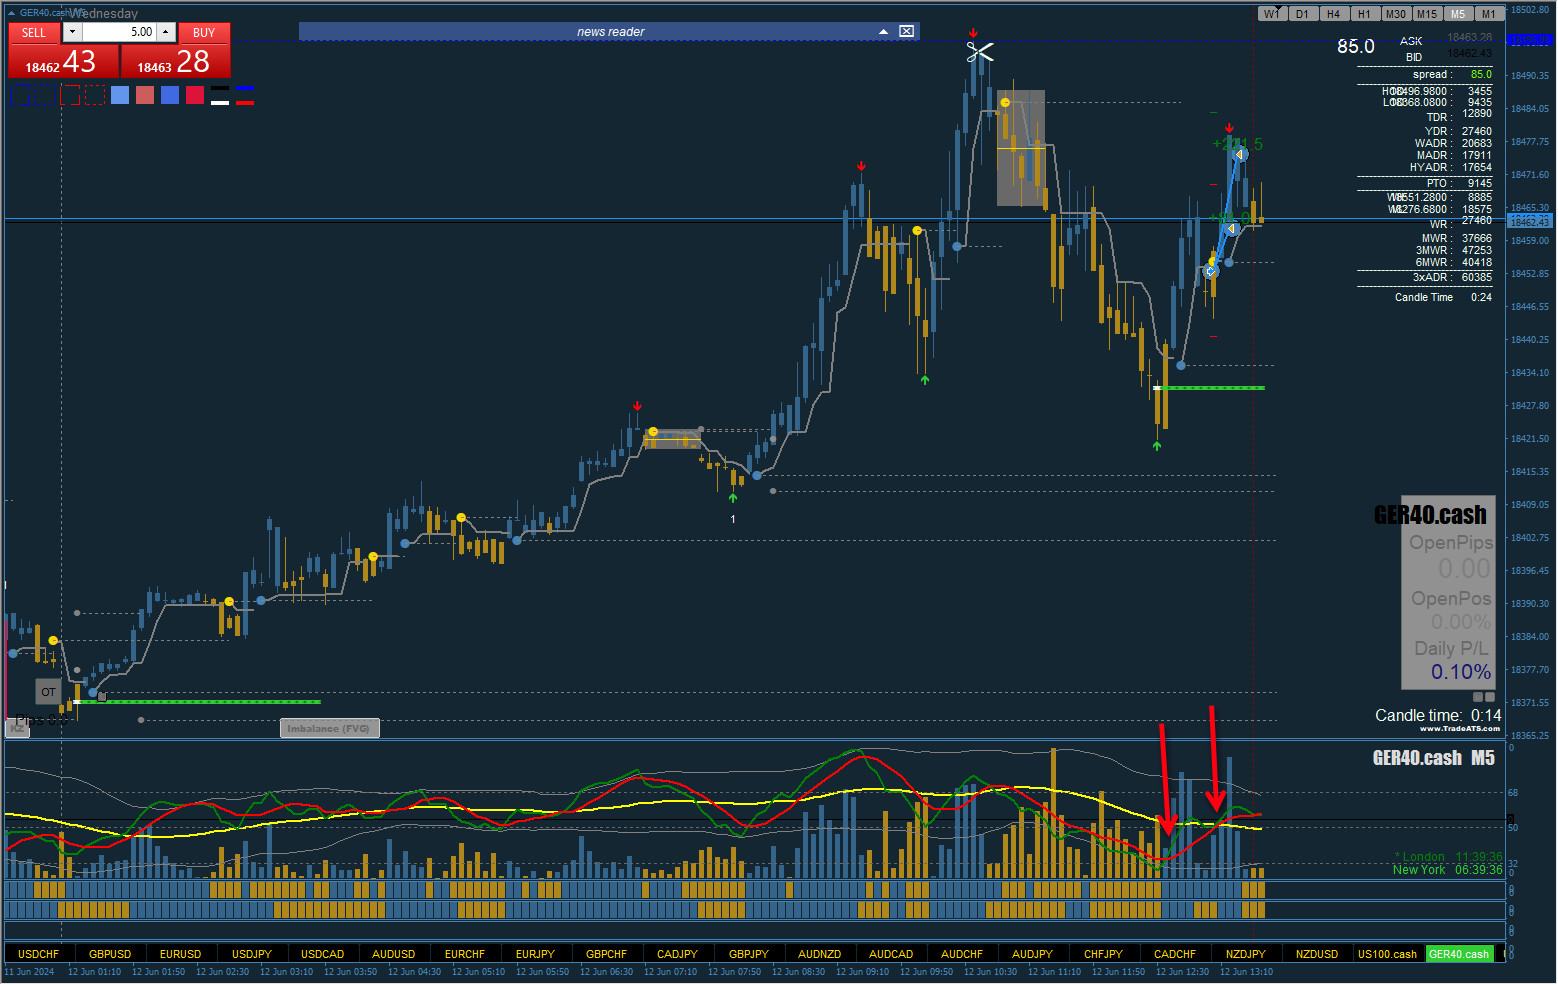This screenshot has width=1558, height=985.
Task: Toggle the Imbalance (FVG) button
Action: click(x=329, y=728)
